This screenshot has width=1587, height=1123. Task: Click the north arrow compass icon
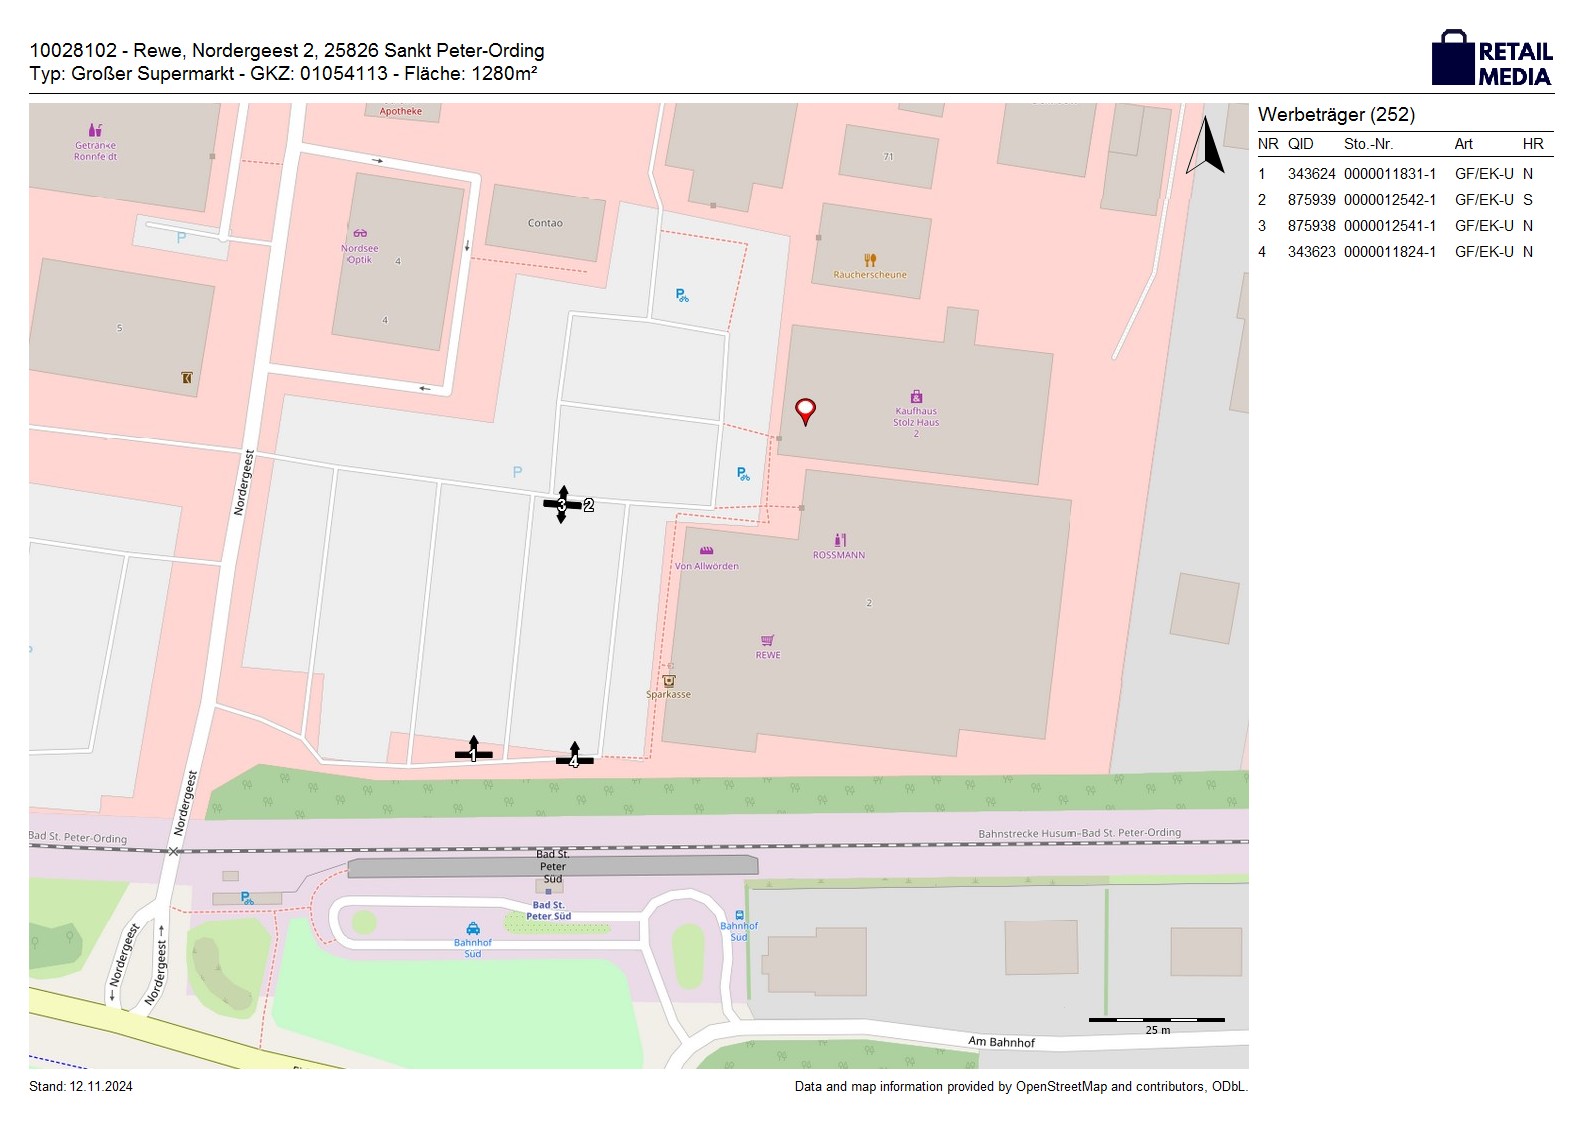(1205, 146)
